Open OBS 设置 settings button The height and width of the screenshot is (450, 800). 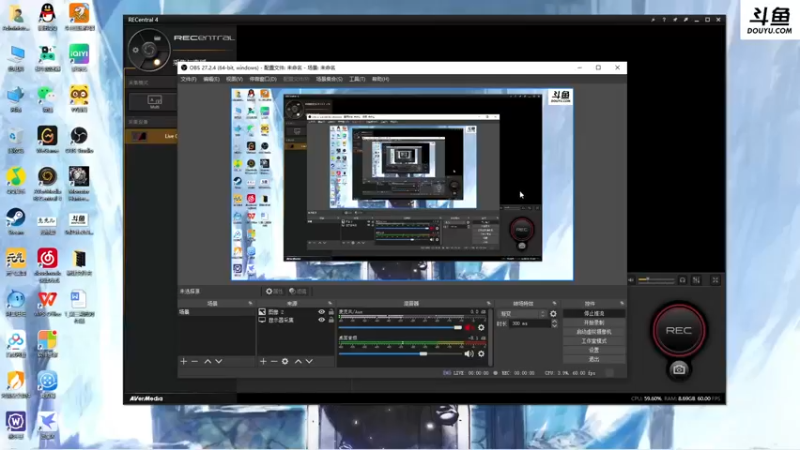point(594,350)
